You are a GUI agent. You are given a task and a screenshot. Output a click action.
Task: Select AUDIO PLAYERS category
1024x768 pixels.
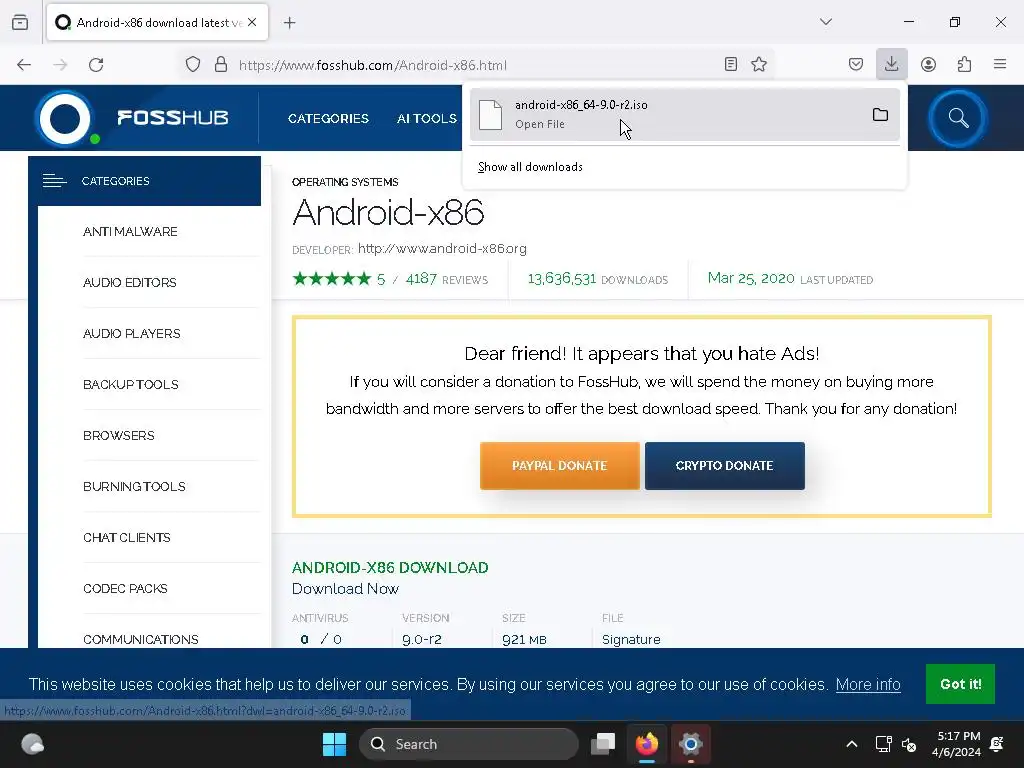click(x=131, y=334)
